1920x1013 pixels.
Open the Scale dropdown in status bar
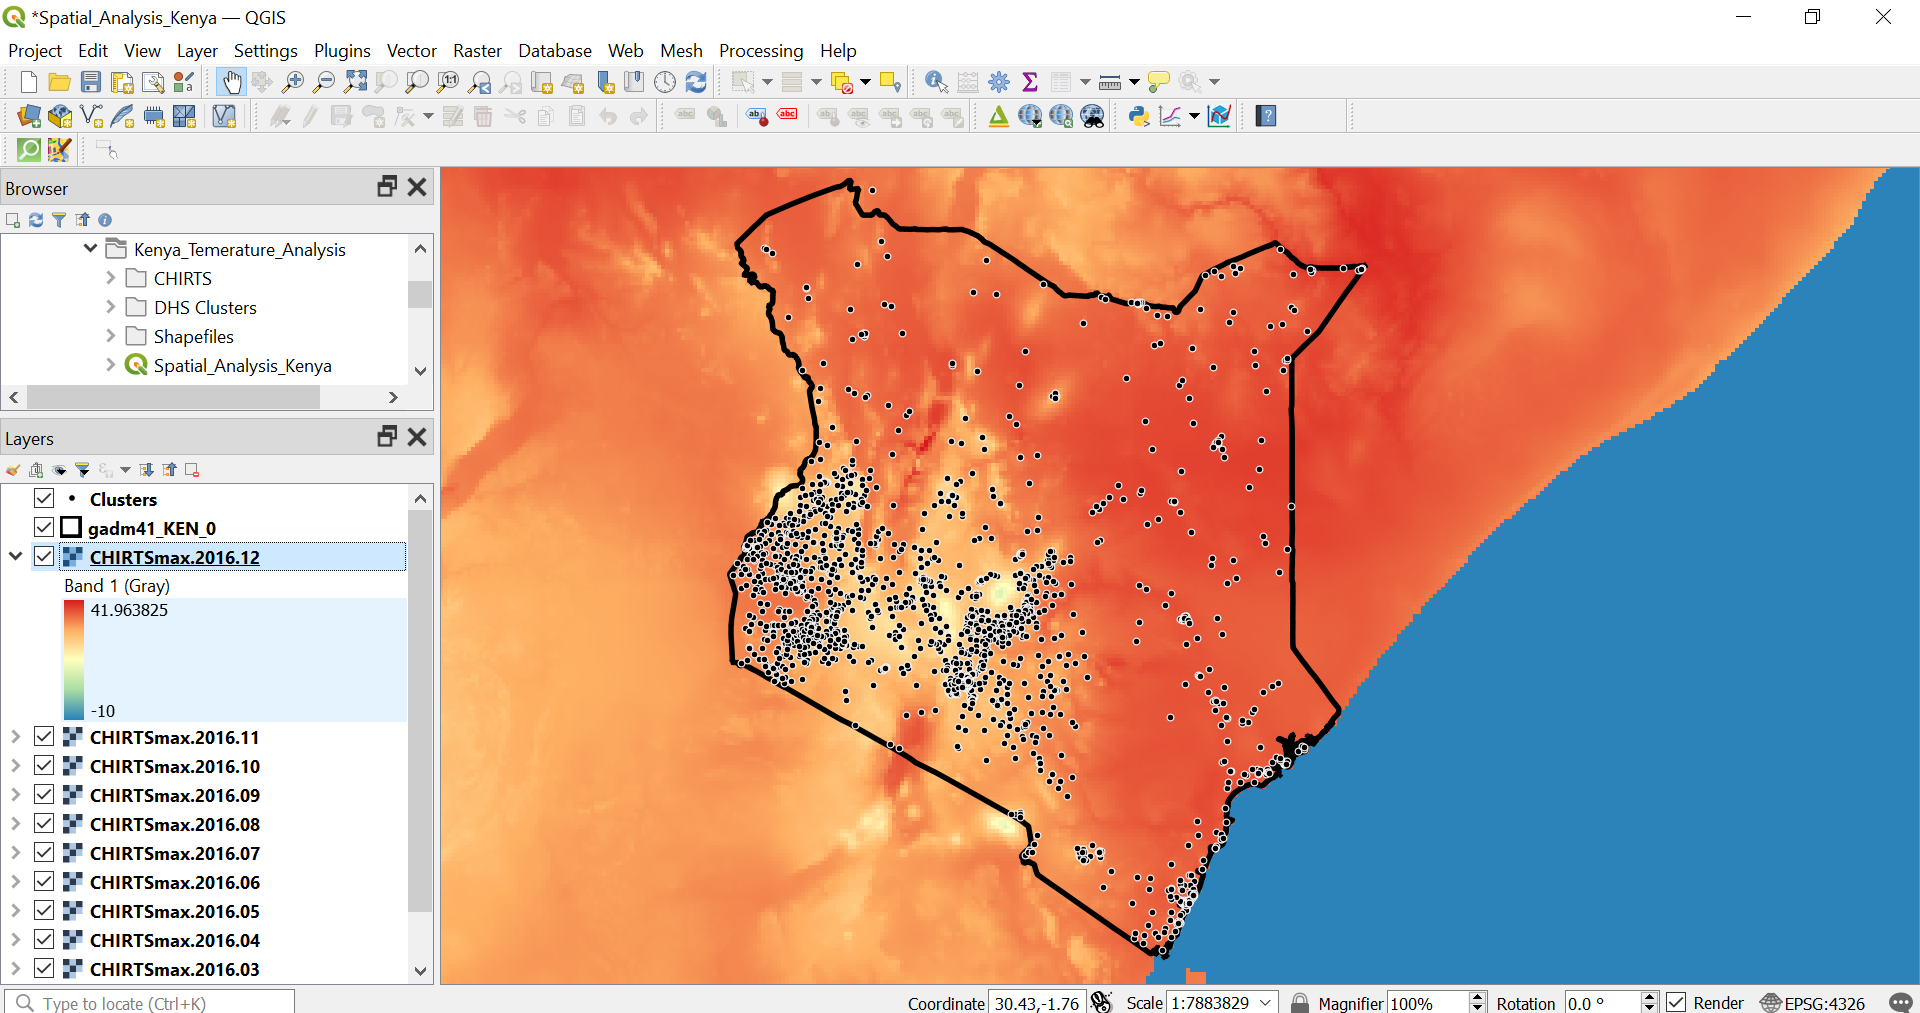point(1267,1002)
